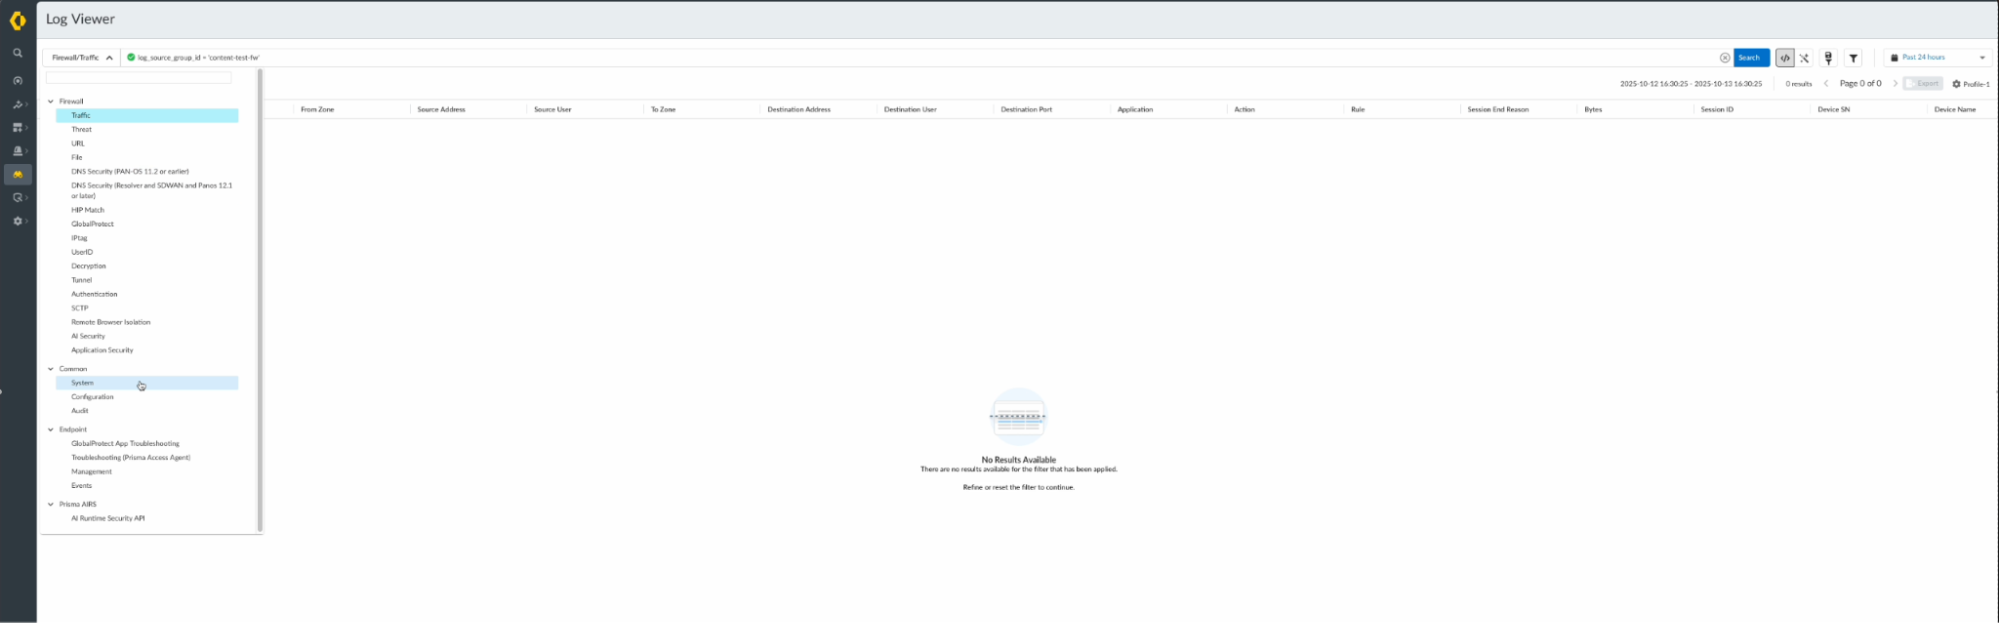
Task: Click the Device Name column header
Action: pos(1955,110)
